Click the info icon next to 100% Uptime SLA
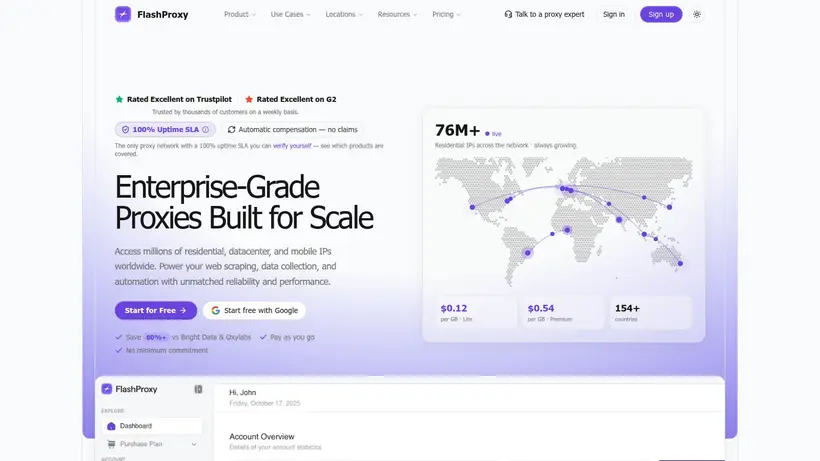 (206, 130)
